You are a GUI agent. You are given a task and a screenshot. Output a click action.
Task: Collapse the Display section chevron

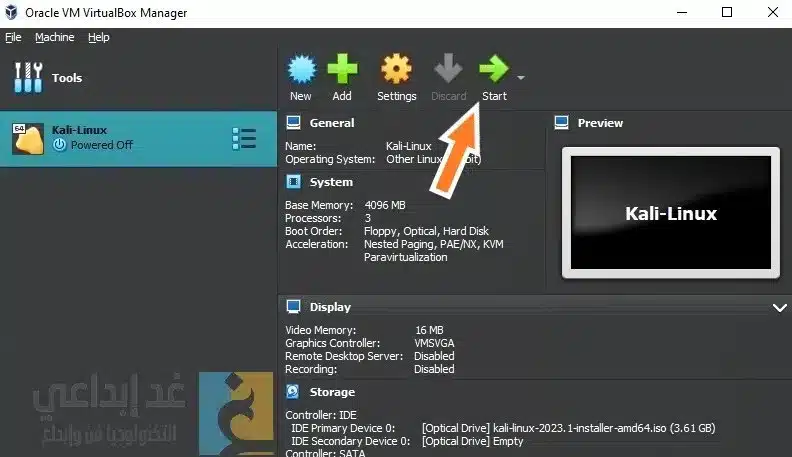779,308
